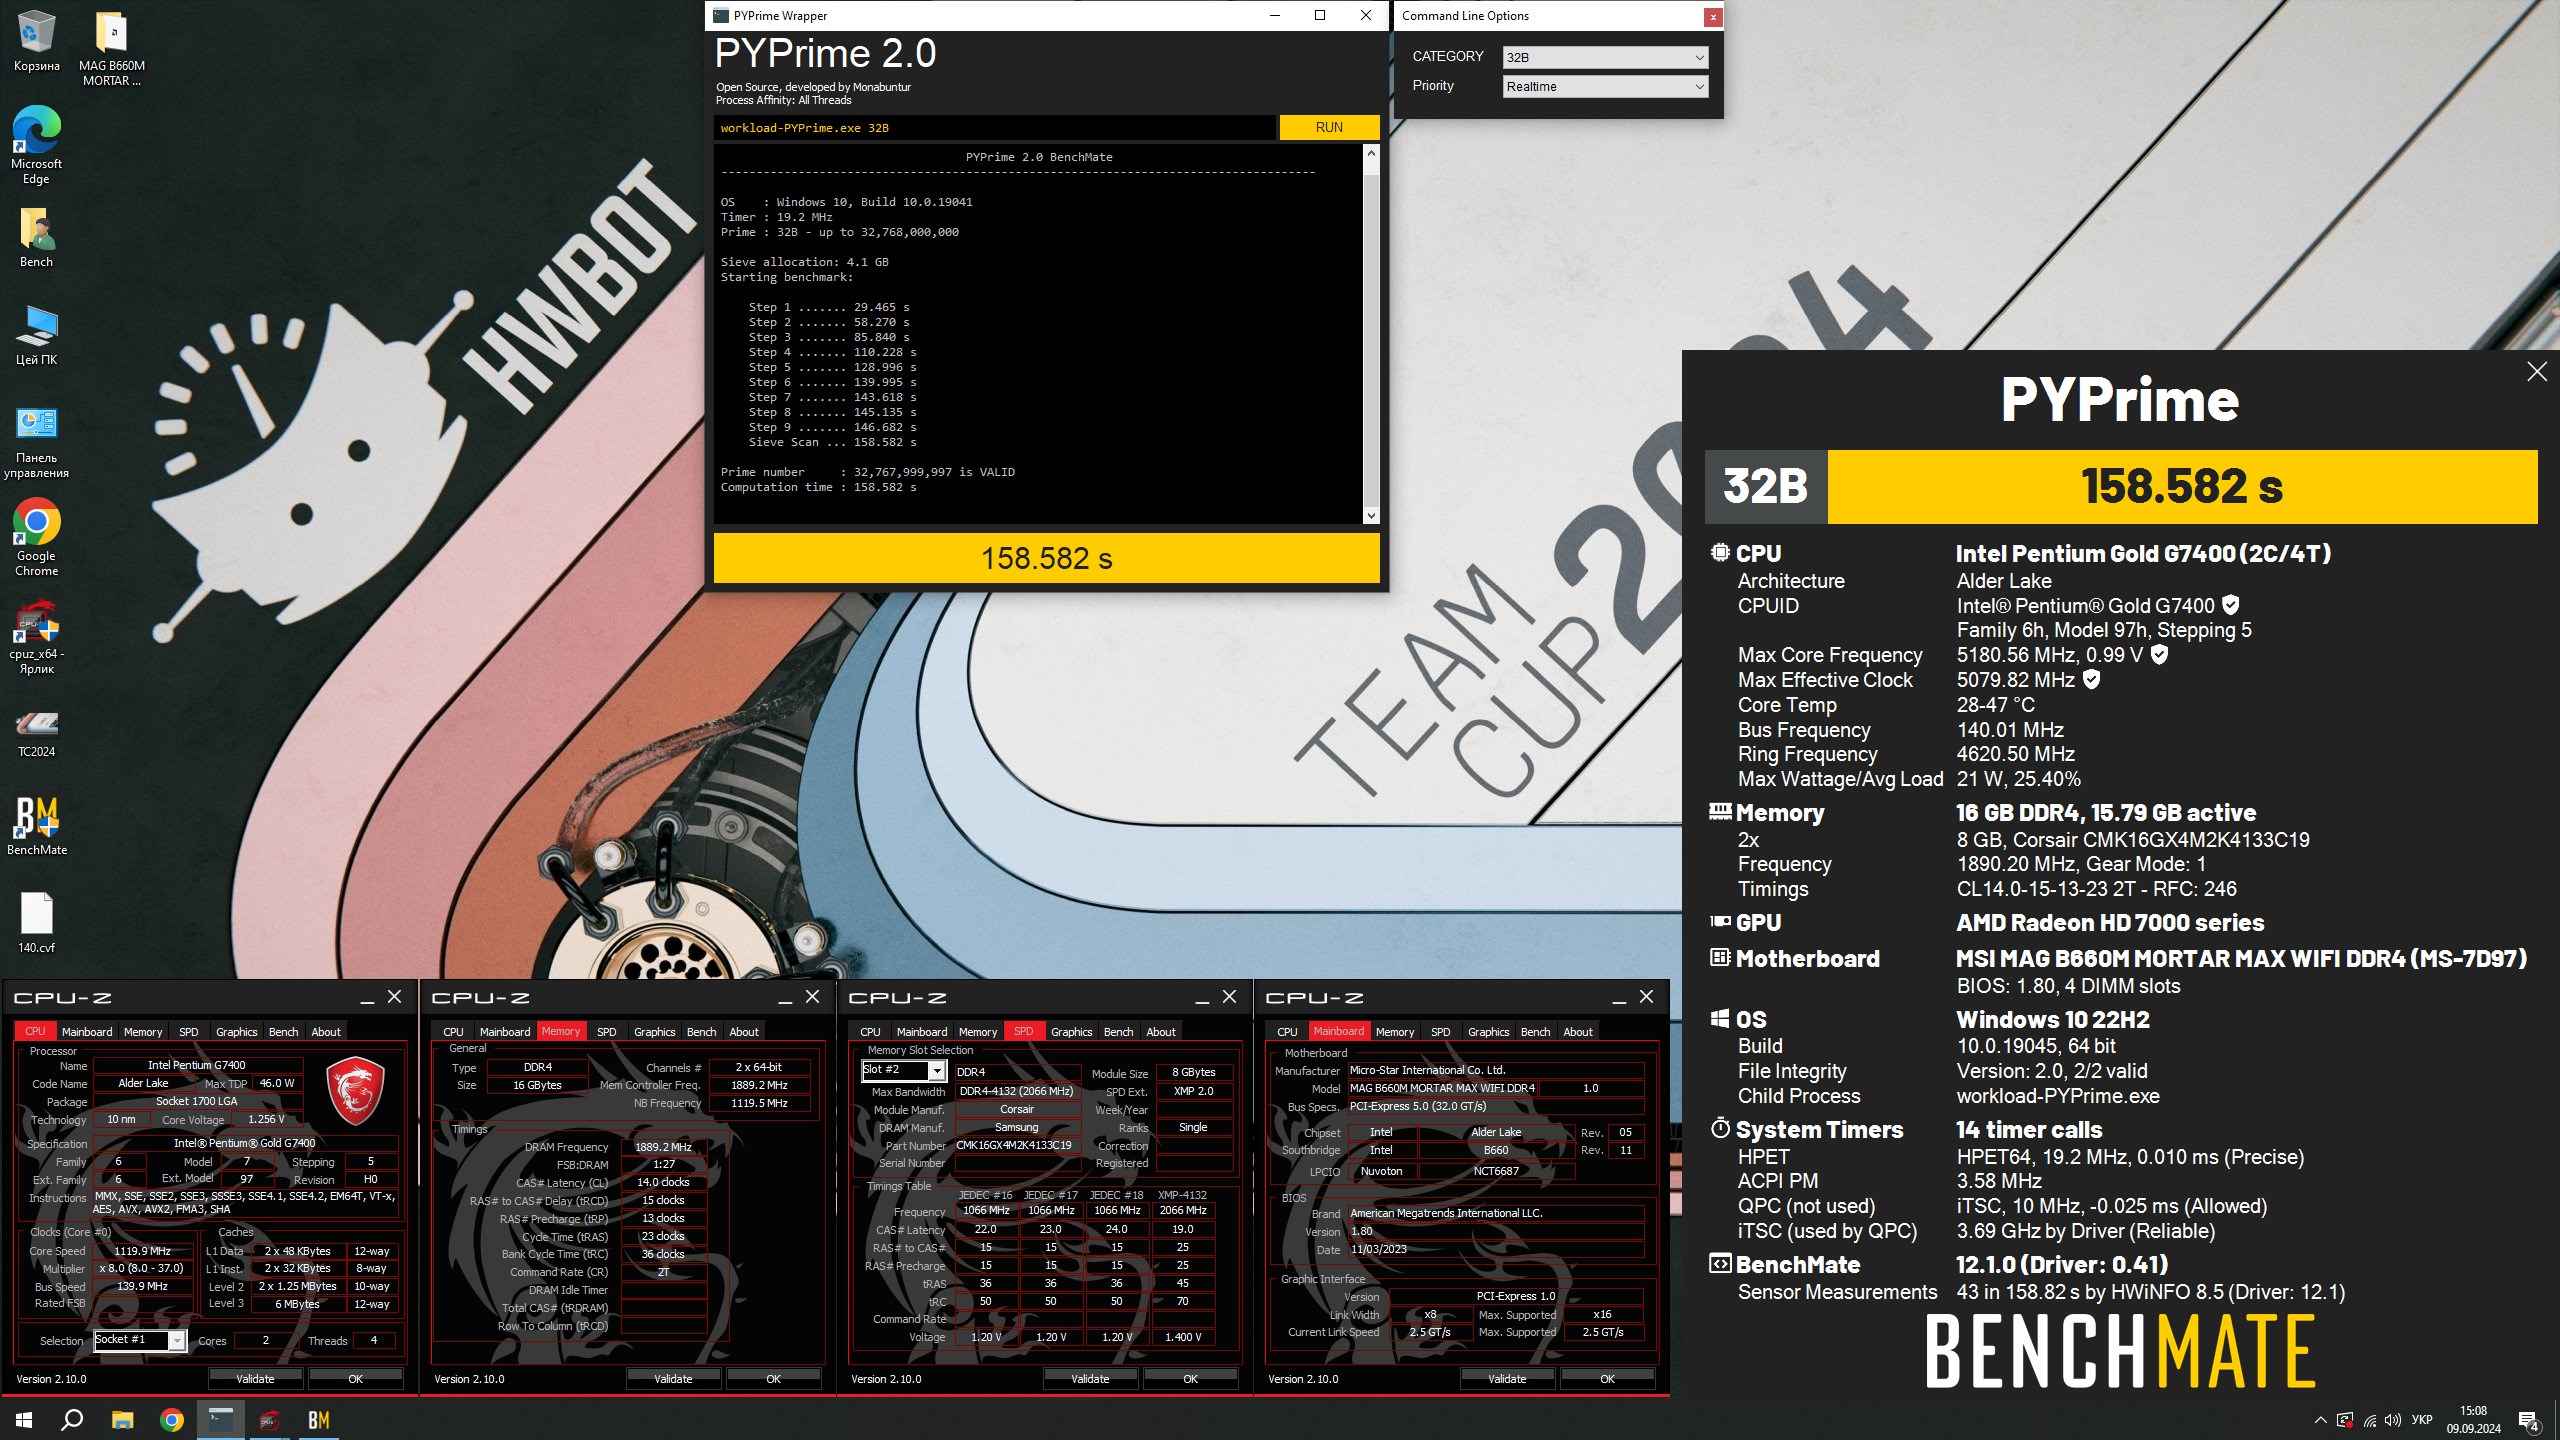This screenshot has width=2560, height=1440.
Task: Launch cpuz_x64 shortcut on desktop
Action: tap(36, 637)
